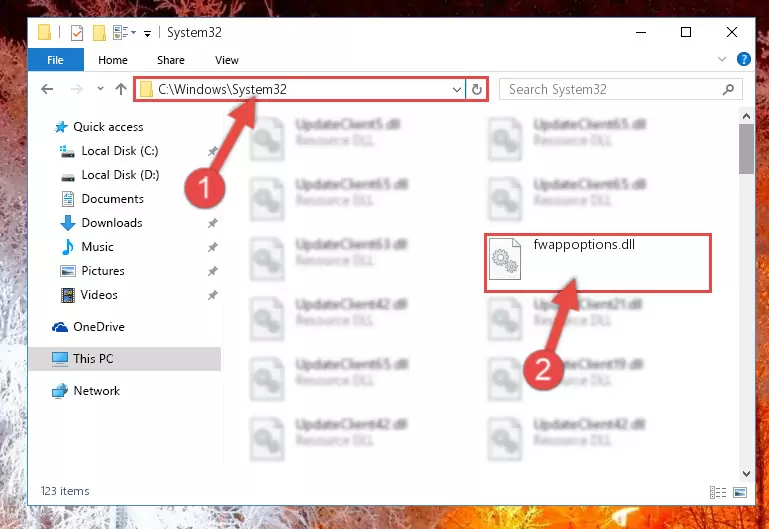Go up one folder level

tap(121, 89)
